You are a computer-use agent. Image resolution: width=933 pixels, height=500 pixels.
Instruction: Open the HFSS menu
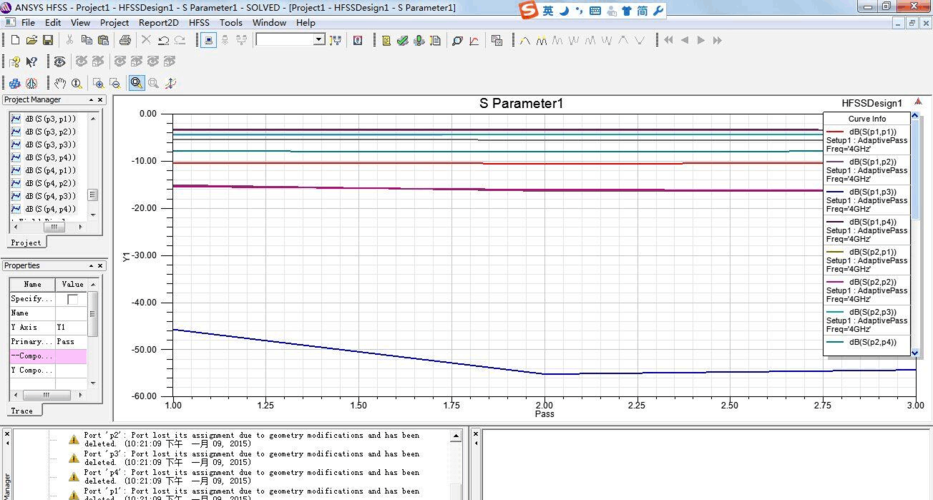[x=199, y=23]
